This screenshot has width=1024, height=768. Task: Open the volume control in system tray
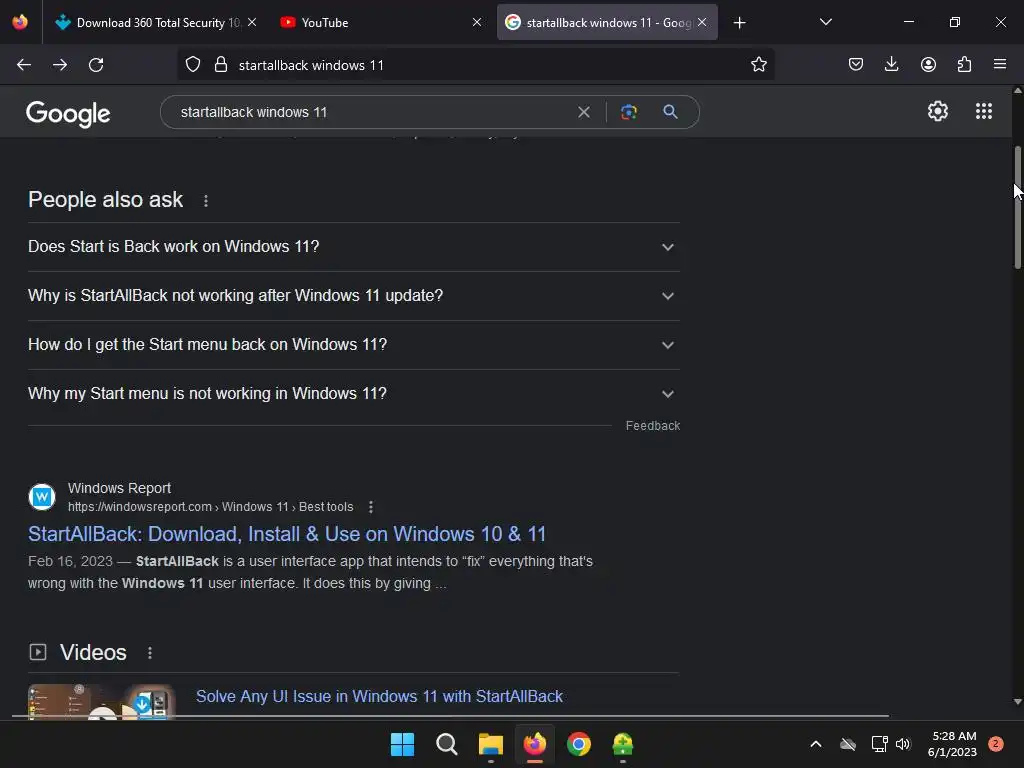903,744
